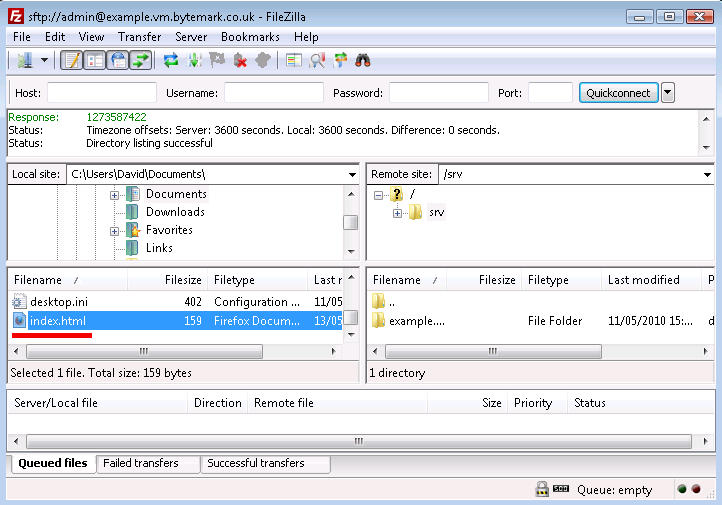Viewport: 722px width, 505px height.
Task: Toggle synchronized browsing
Action: [x=340, y=60]
